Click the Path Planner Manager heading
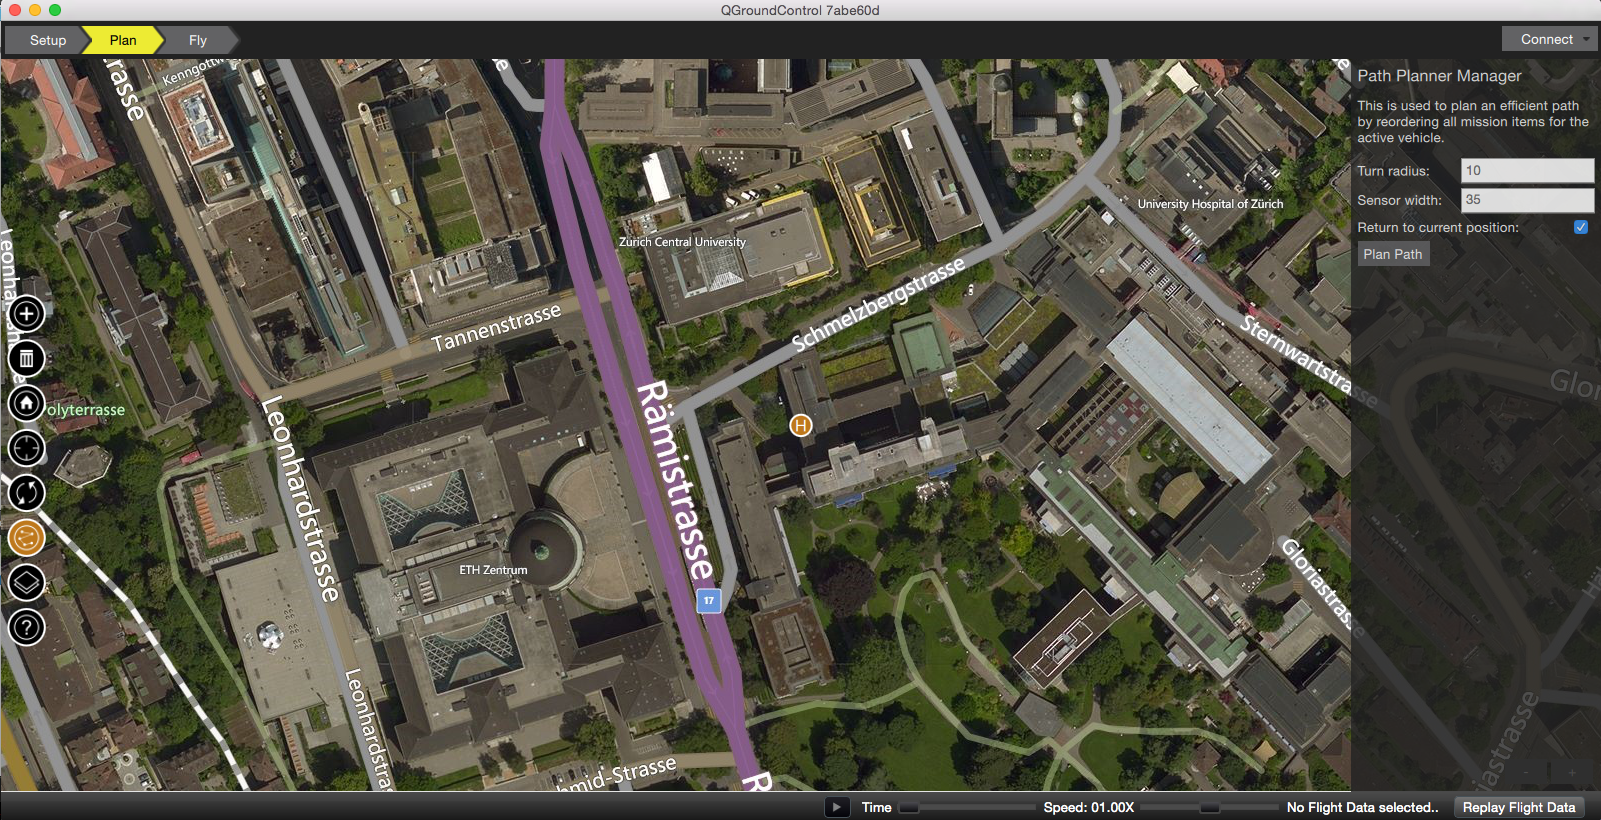Screen dimensions: 1601x820 coord(1439,76)
